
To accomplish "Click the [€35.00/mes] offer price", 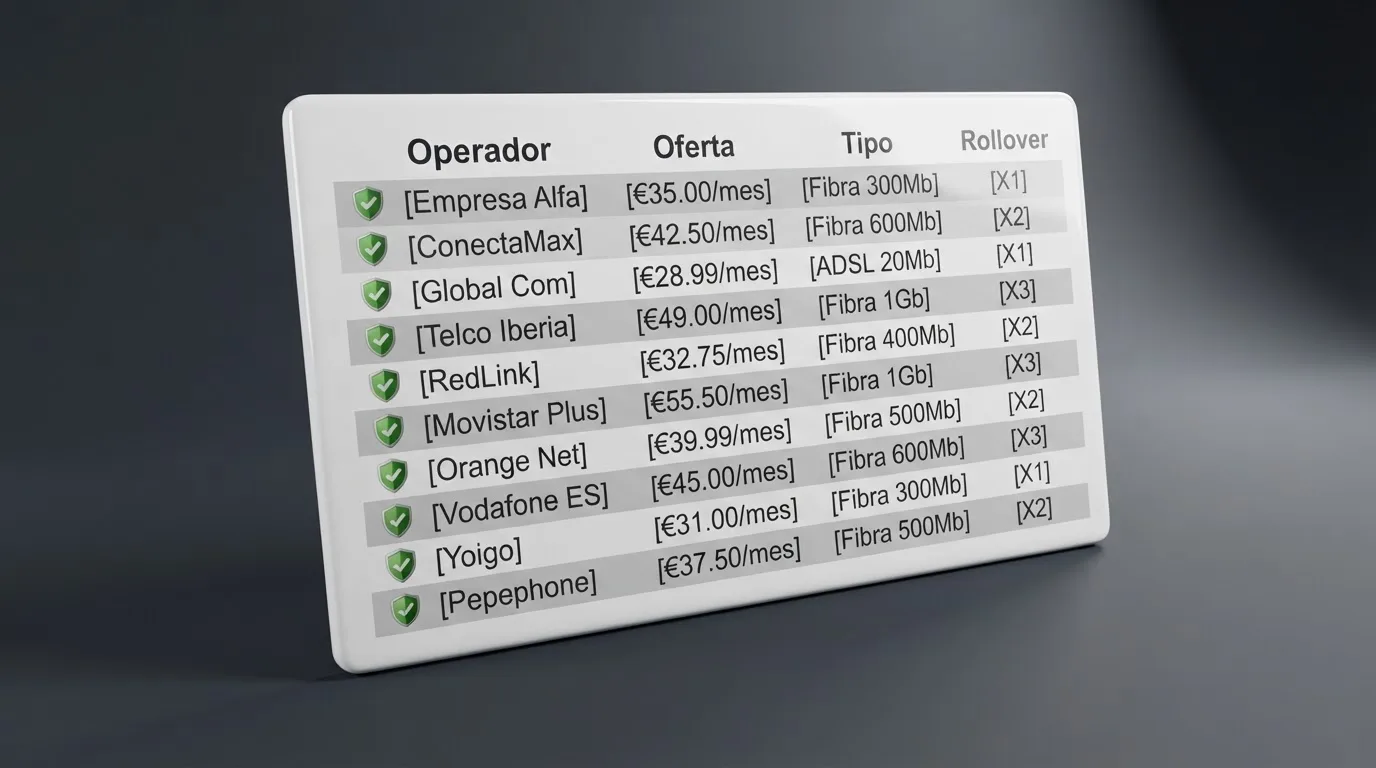I will pos(699,192).
